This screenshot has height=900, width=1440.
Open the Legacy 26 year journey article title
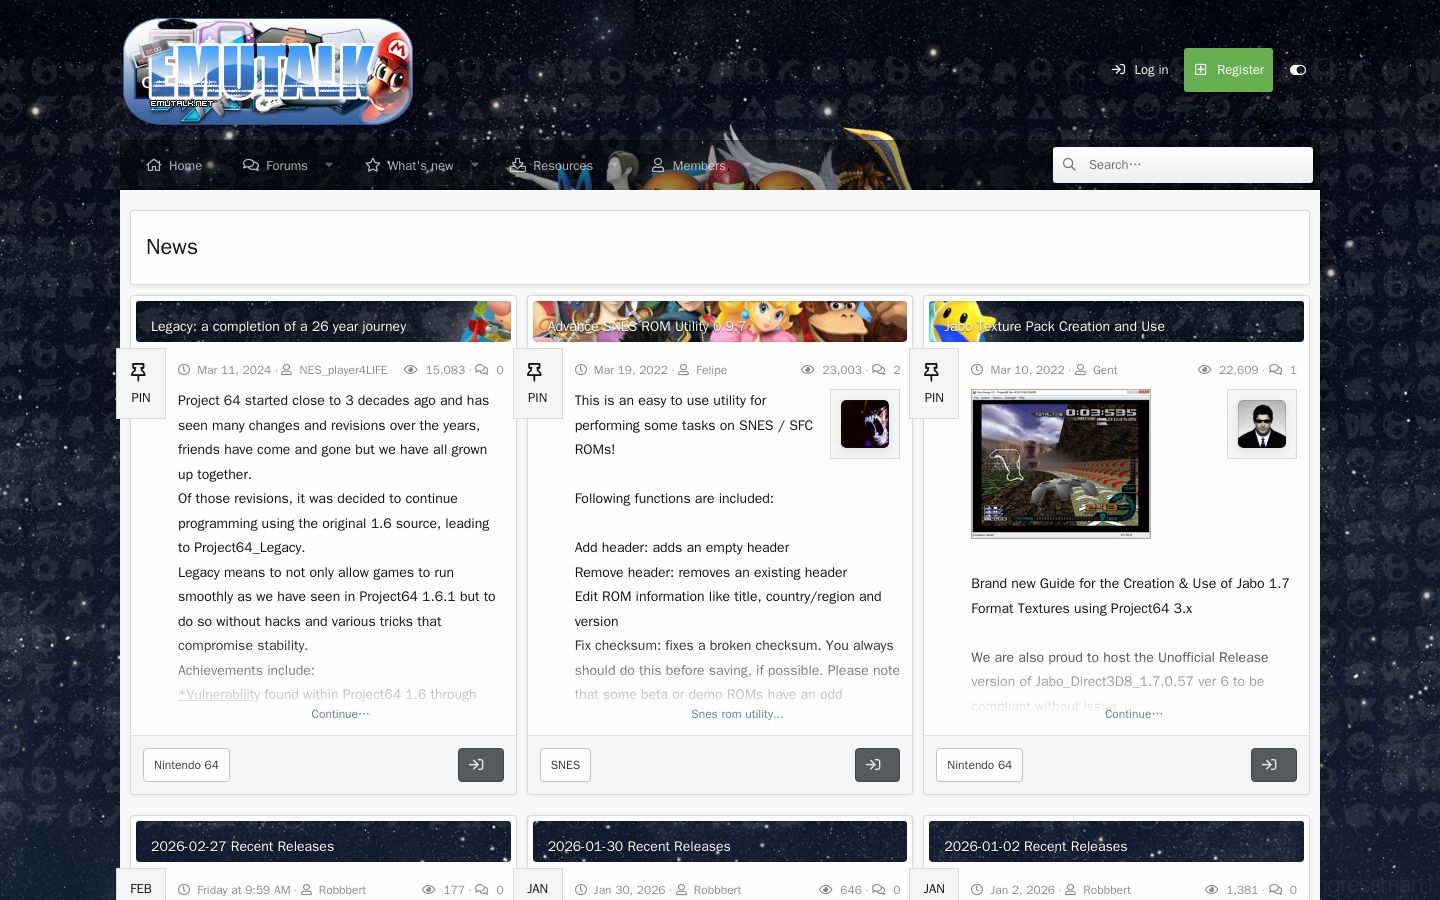[x=278, y=326]
